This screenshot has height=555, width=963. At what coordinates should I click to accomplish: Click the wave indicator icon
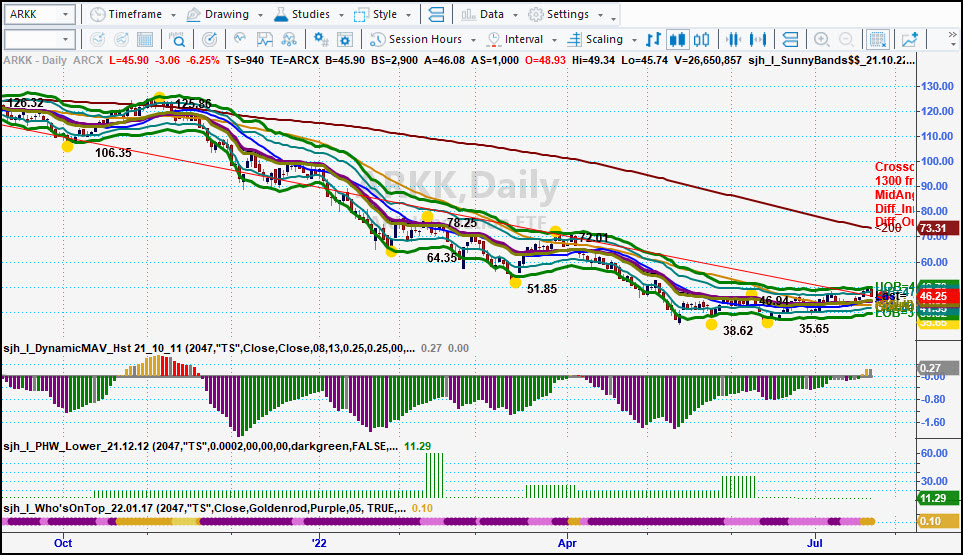240,39
